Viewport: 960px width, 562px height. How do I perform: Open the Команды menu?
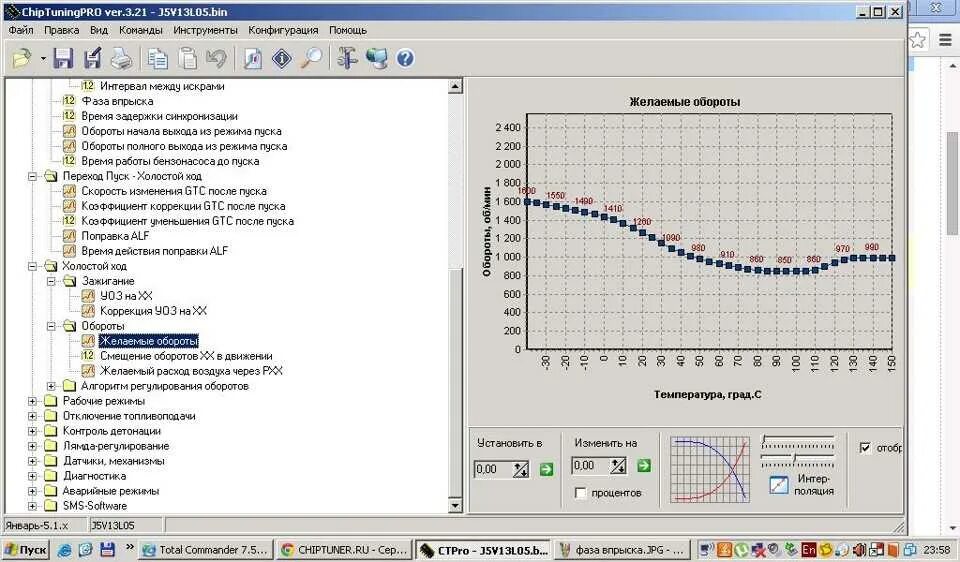coord(141,30)
